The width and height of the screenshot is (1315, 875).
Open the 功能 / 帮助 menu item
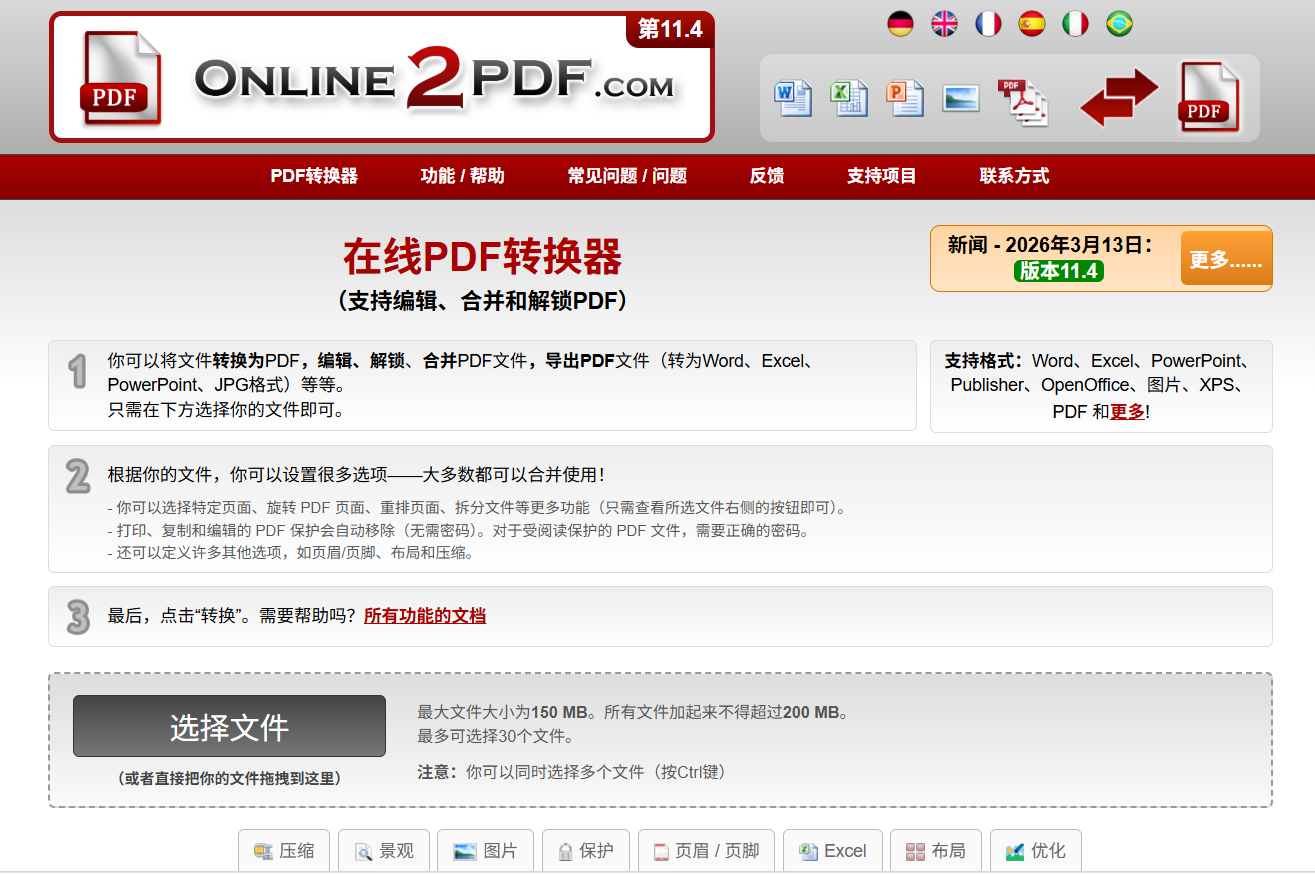click(x=463, y=176)
